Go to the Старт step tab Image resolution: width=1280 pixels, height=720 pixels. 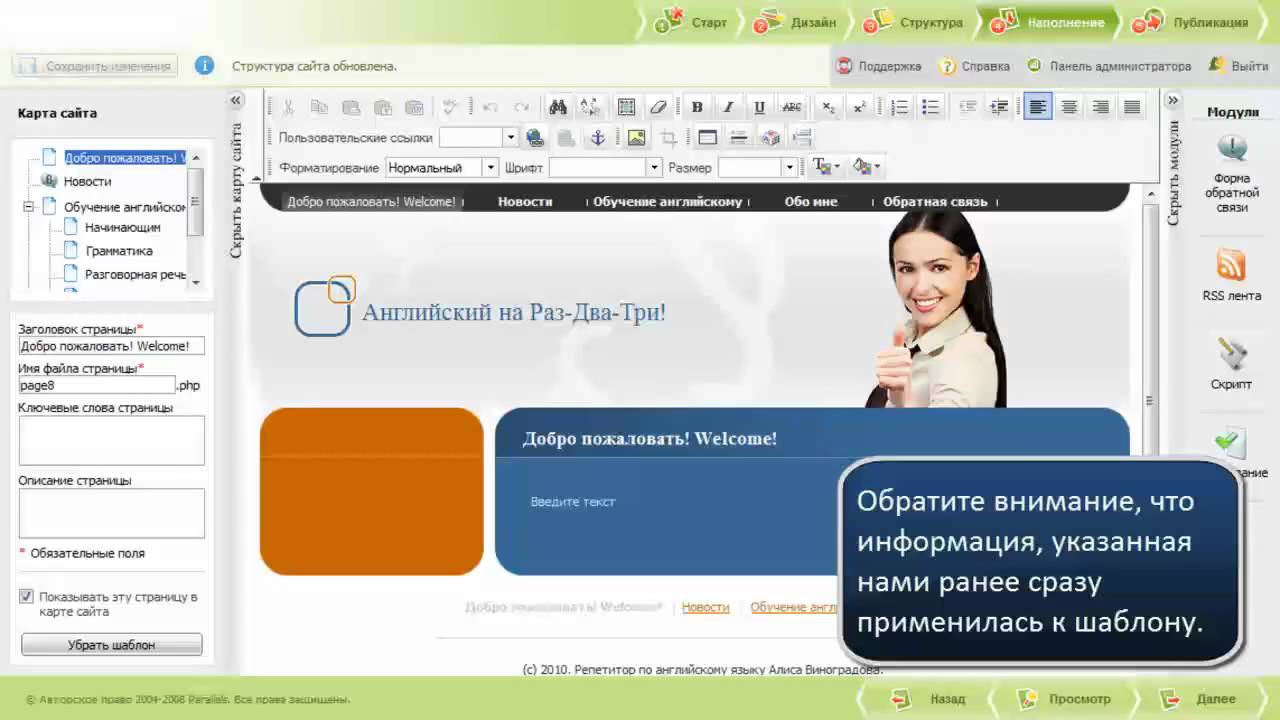[x=692, y=22]
